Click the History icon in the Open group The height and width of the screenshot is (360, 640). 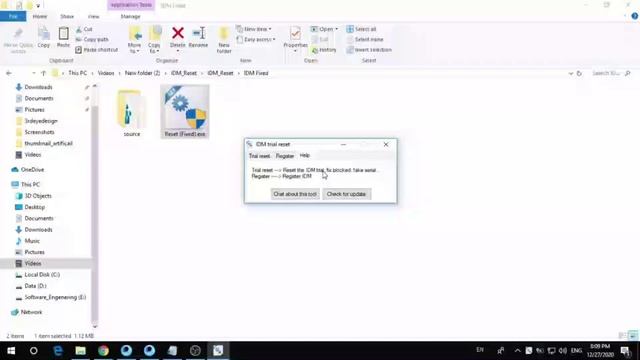pyautogui.click(x=315, y=50)
